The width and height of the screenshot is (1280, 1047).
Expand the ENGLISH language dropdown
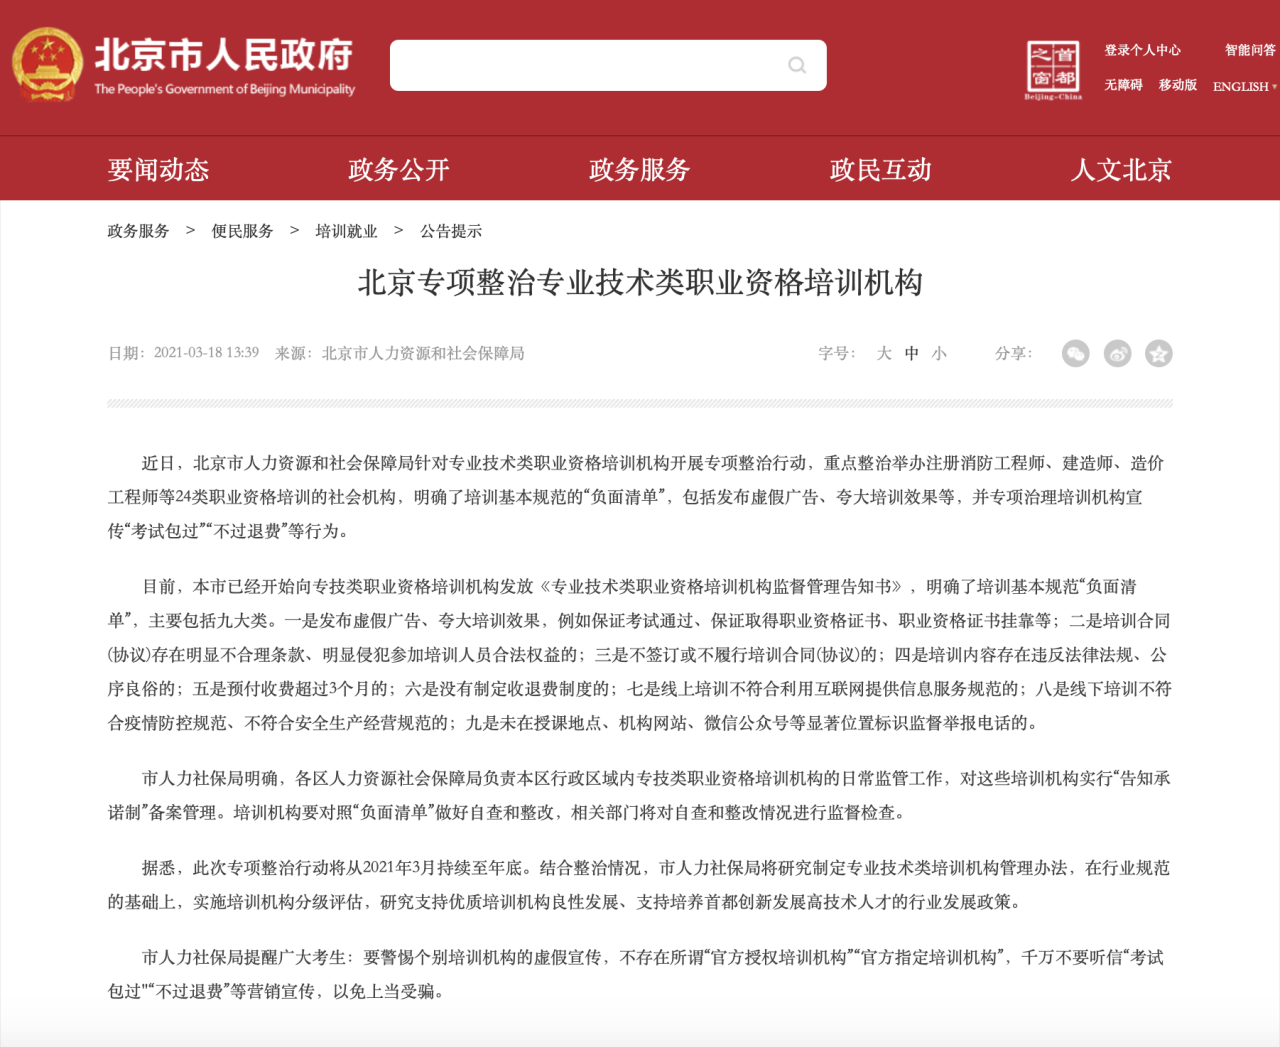pyautogui.click(x=1244, y=86)
